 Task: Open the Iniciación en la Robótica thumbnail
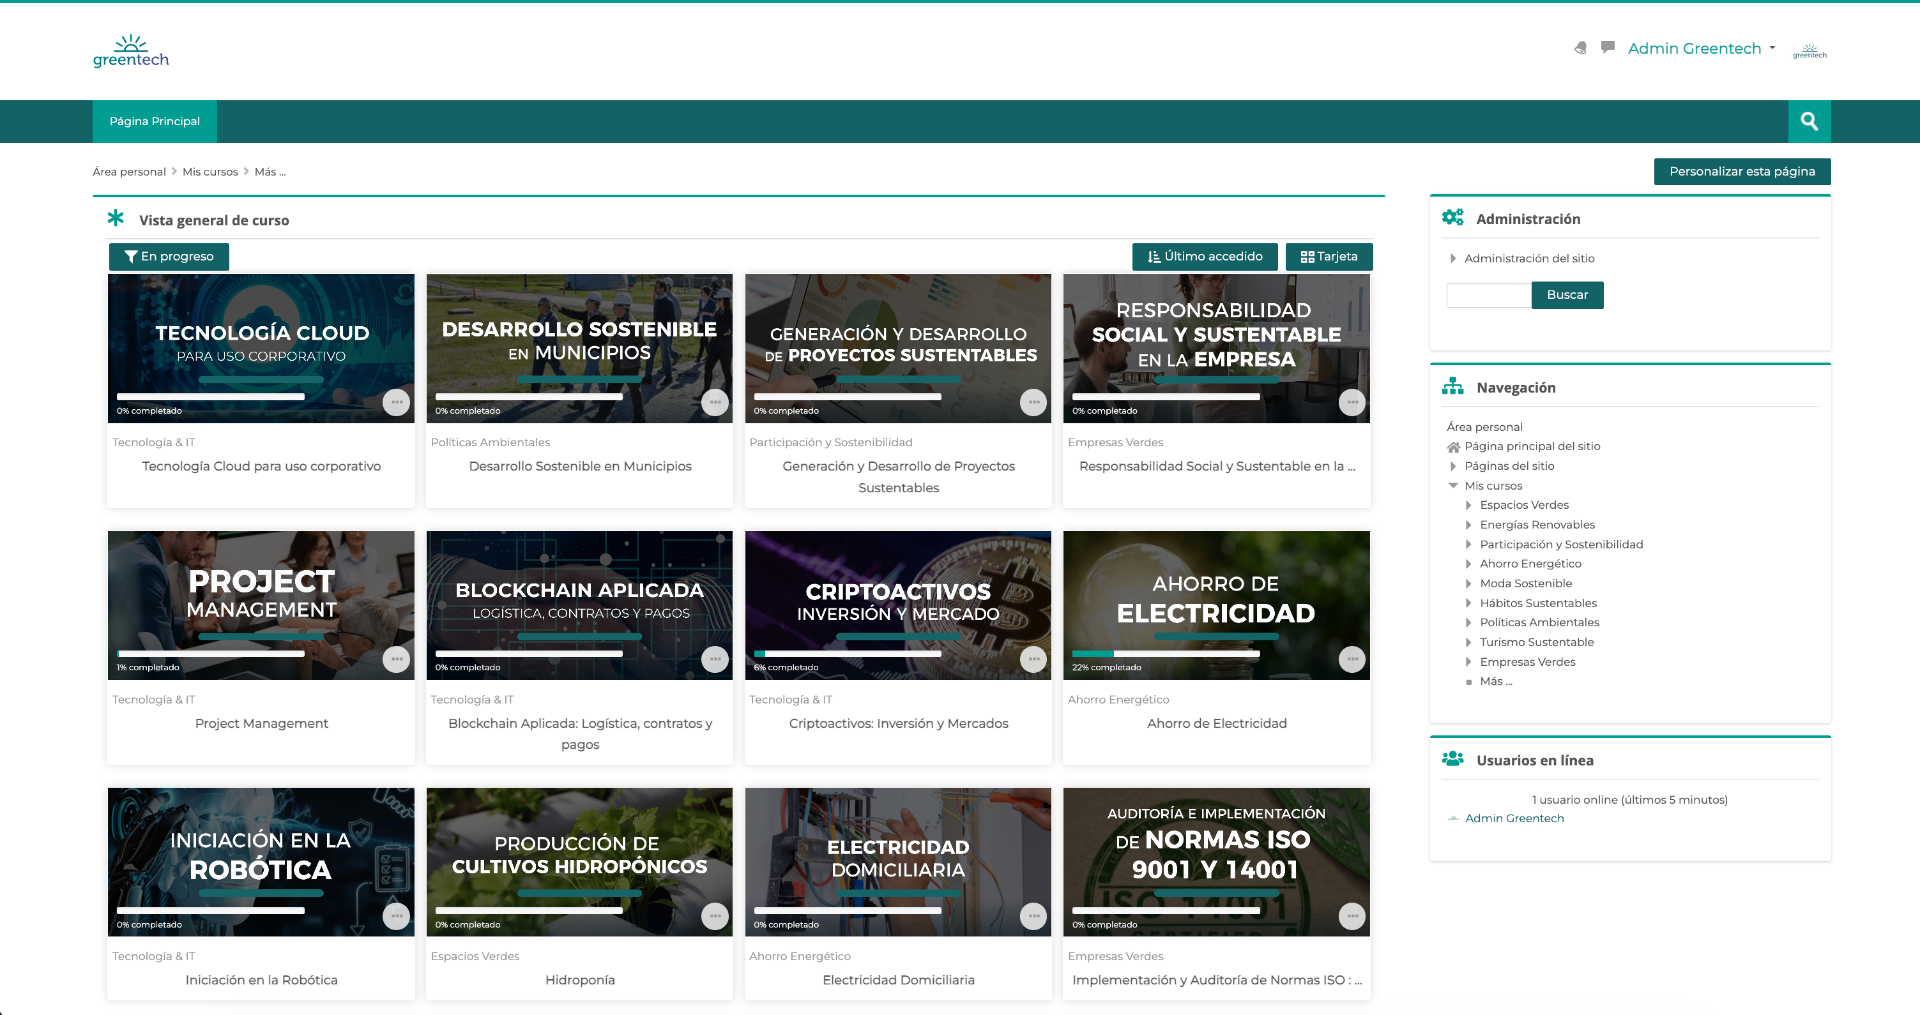(x=261, y=862)
